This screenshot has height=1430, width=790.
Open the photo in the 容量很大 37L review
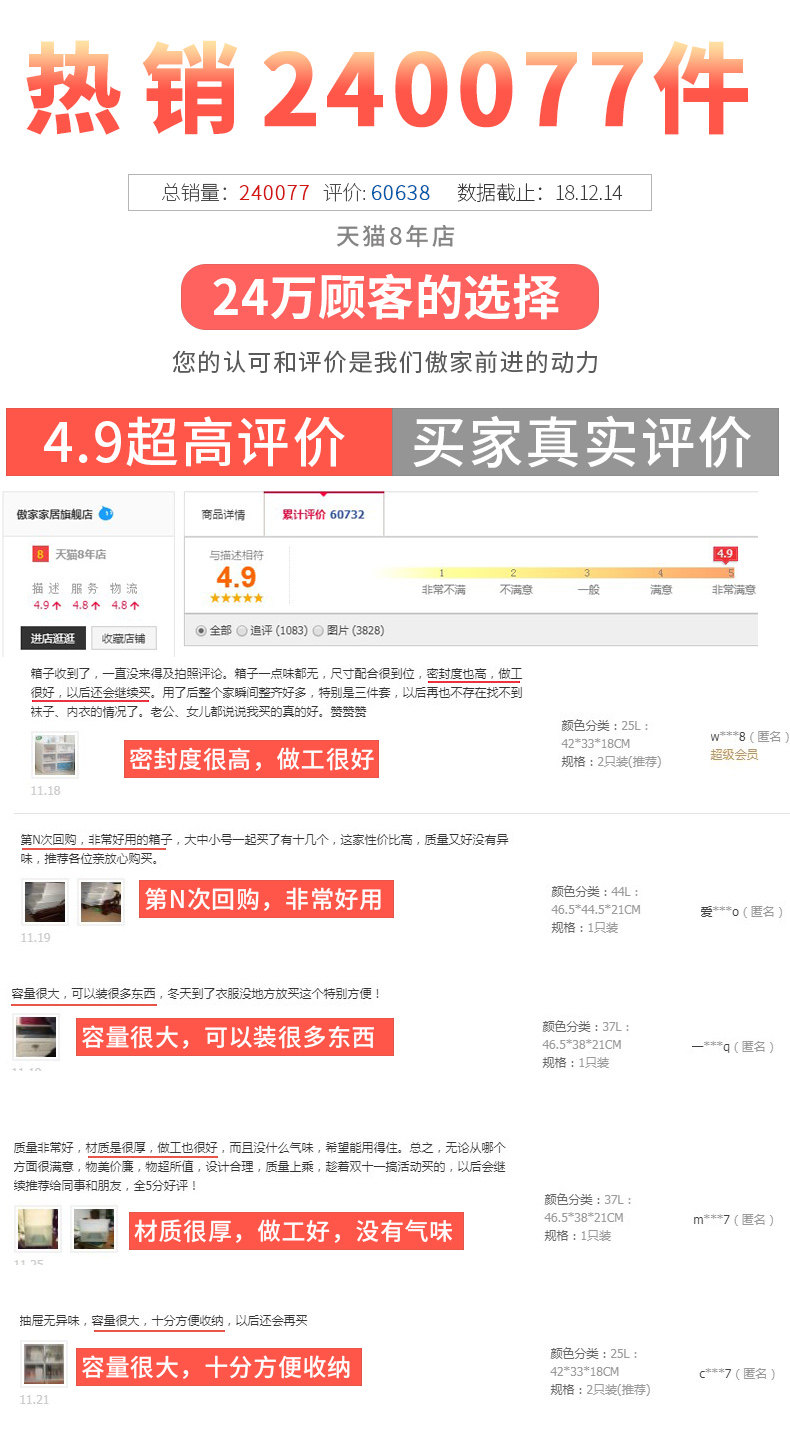pyautogui.click(x=36, y=1037)
